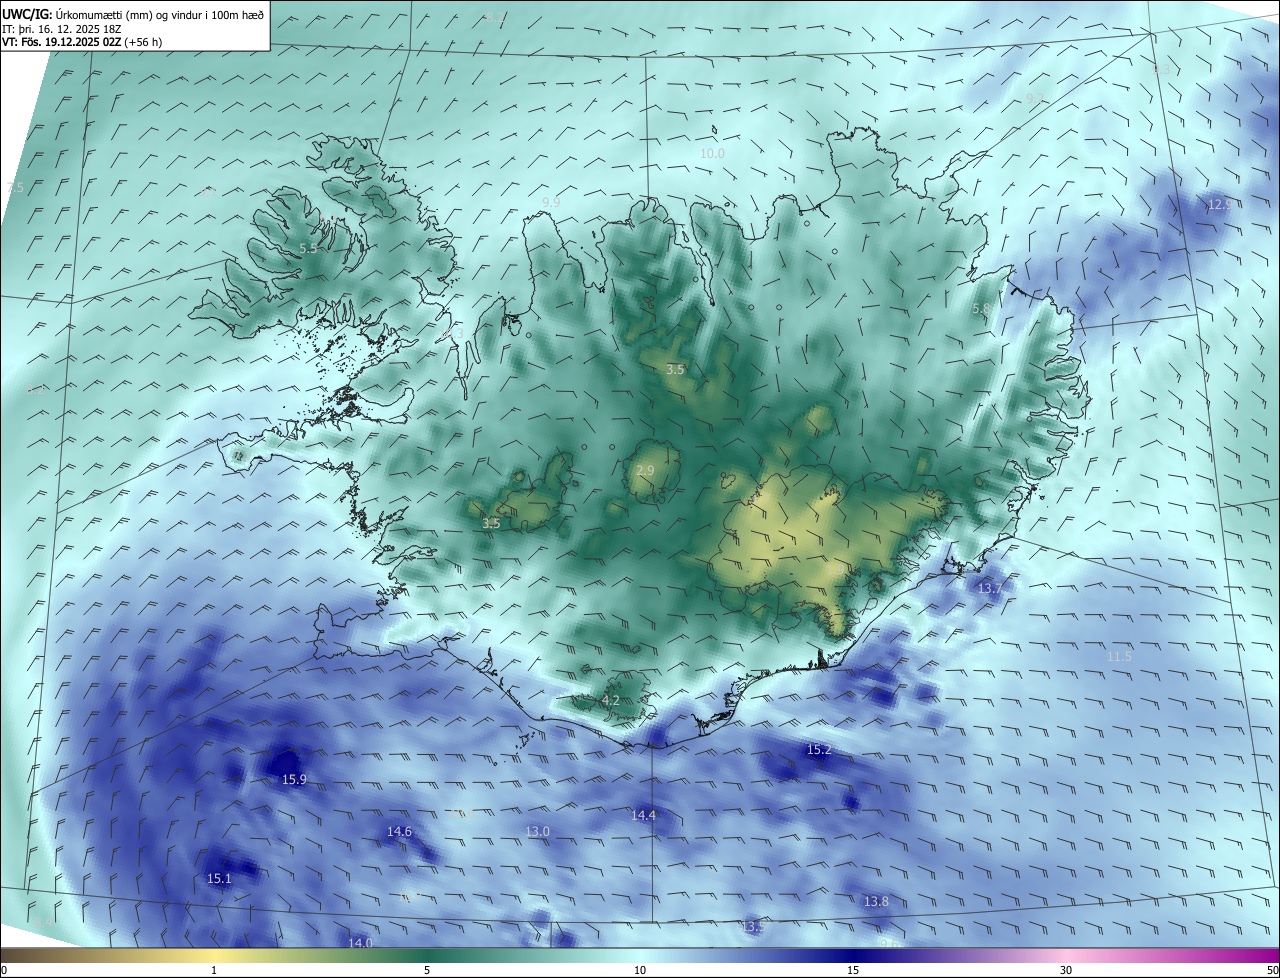Click the 4.2 value on the southern glacier
Screen dimensions: 1280x978
[x=611, y=700]
